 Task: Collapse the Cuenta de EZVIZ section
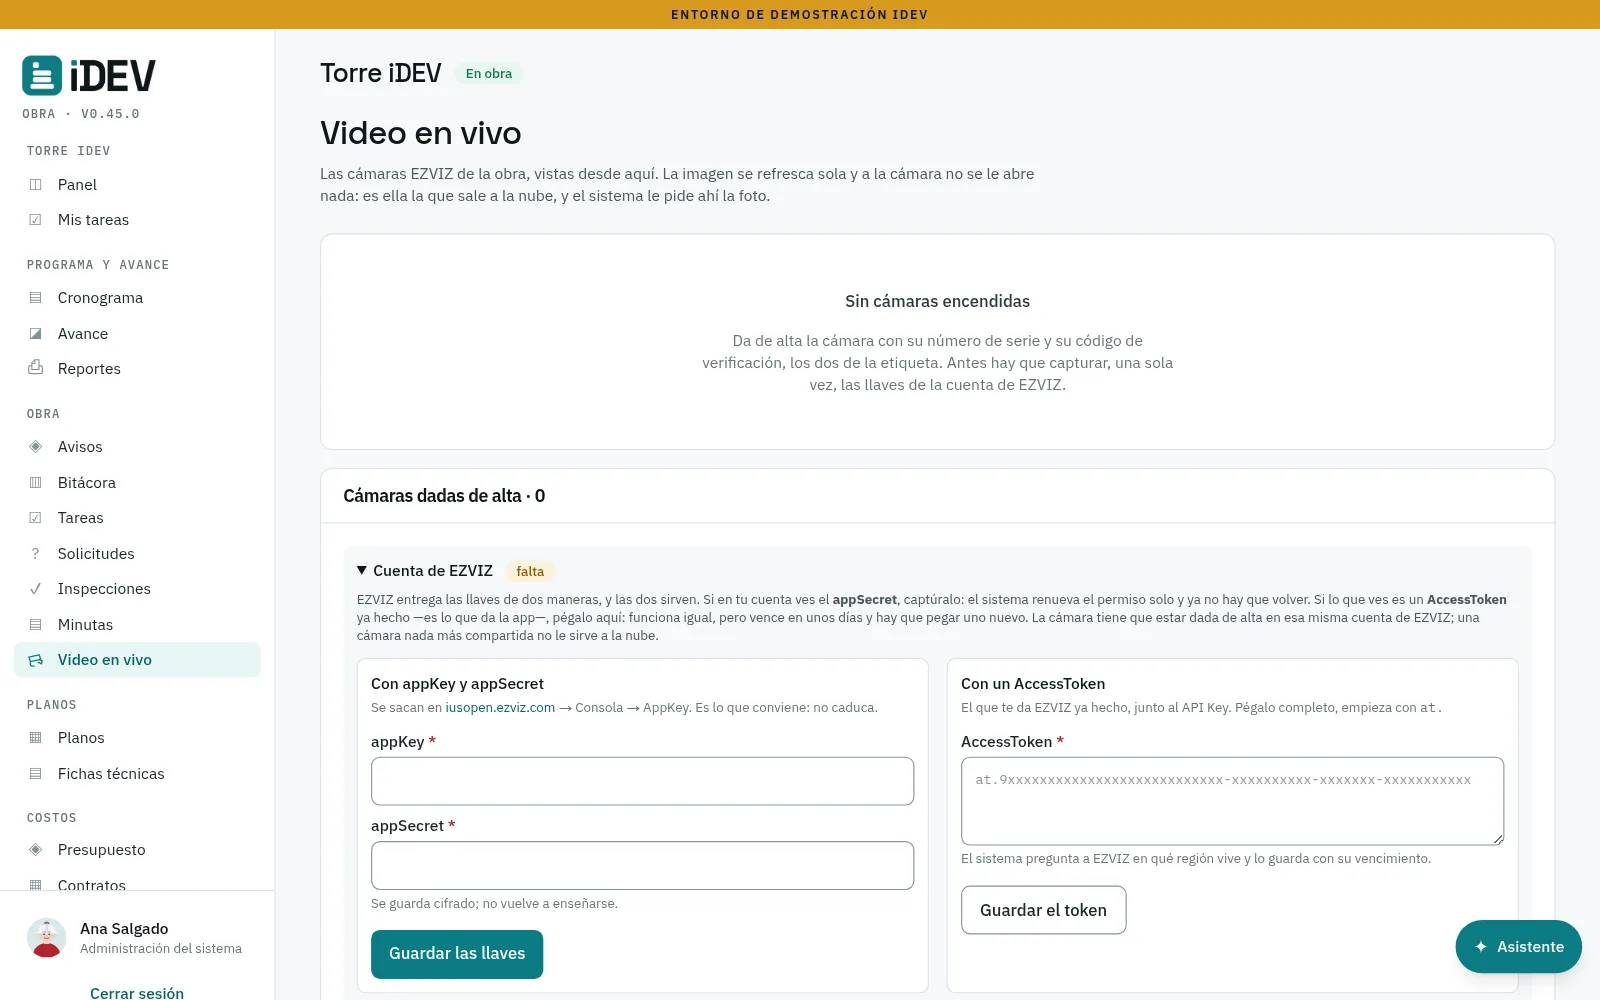pyautogui.click(x=362, y=571)
